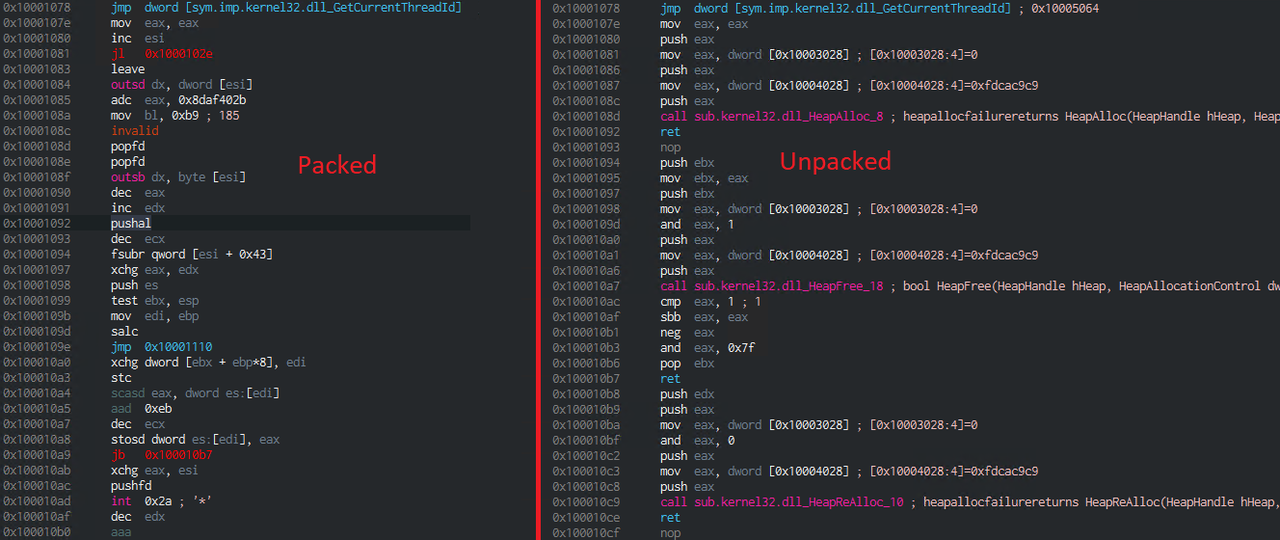Viewport: 1280px width, 540px height.
Task: Select the red Unpacked label
Action: 835,161
